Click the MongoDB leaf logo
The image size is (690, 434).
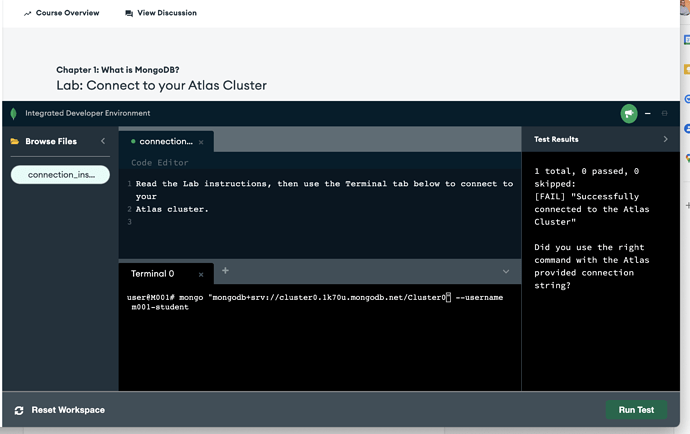(13, 114)
